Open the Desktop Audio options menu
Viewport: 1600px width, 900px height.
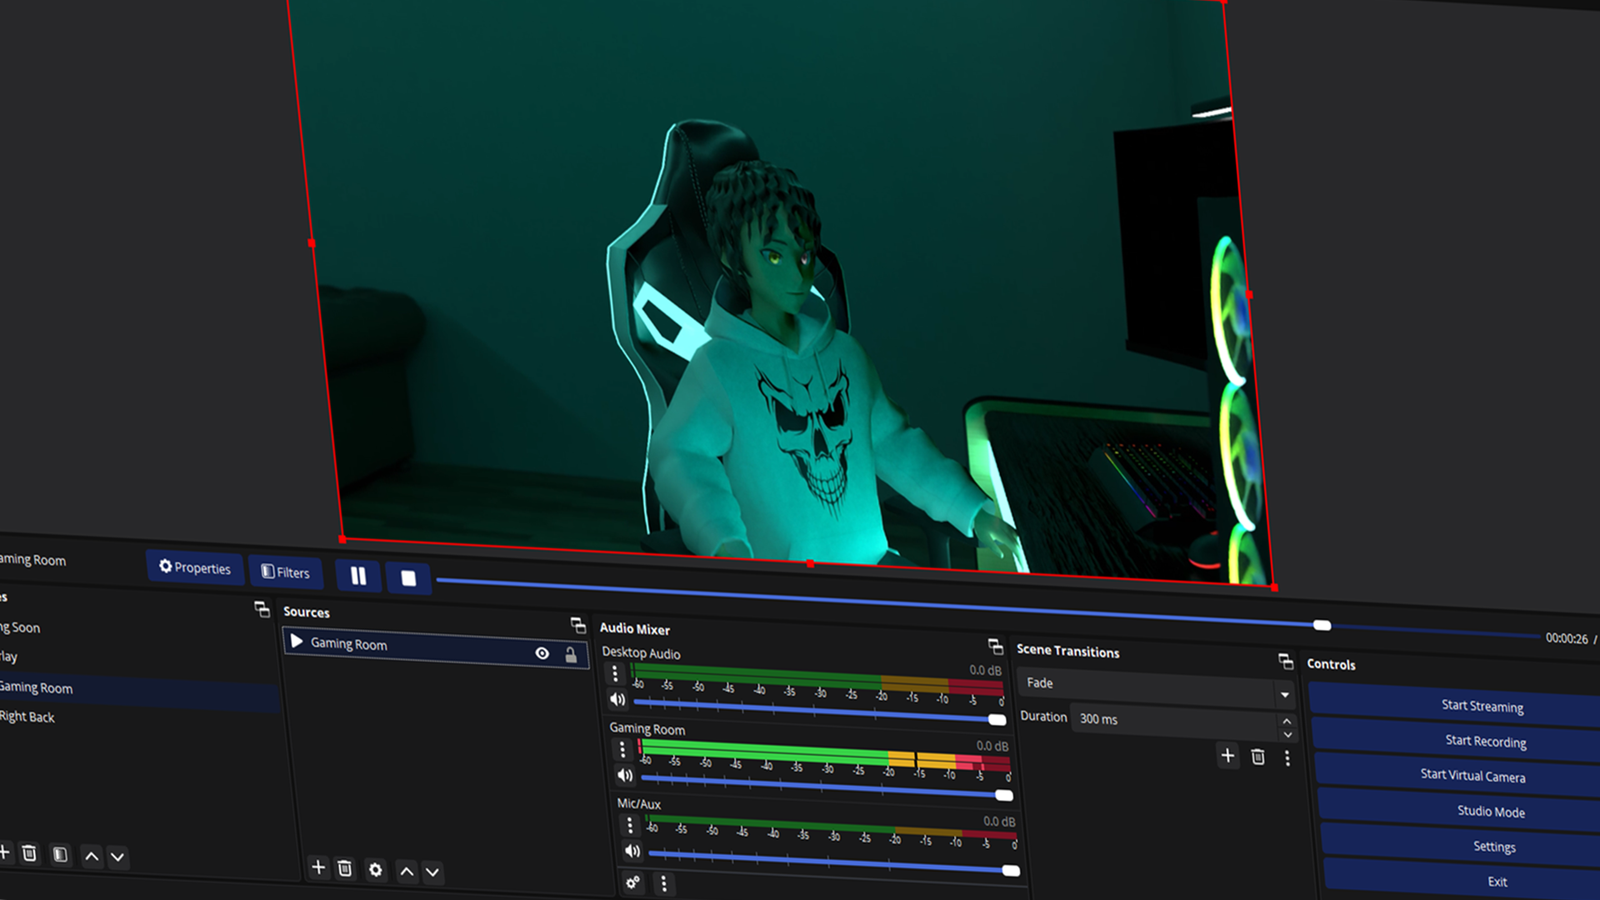click(616, 673)
